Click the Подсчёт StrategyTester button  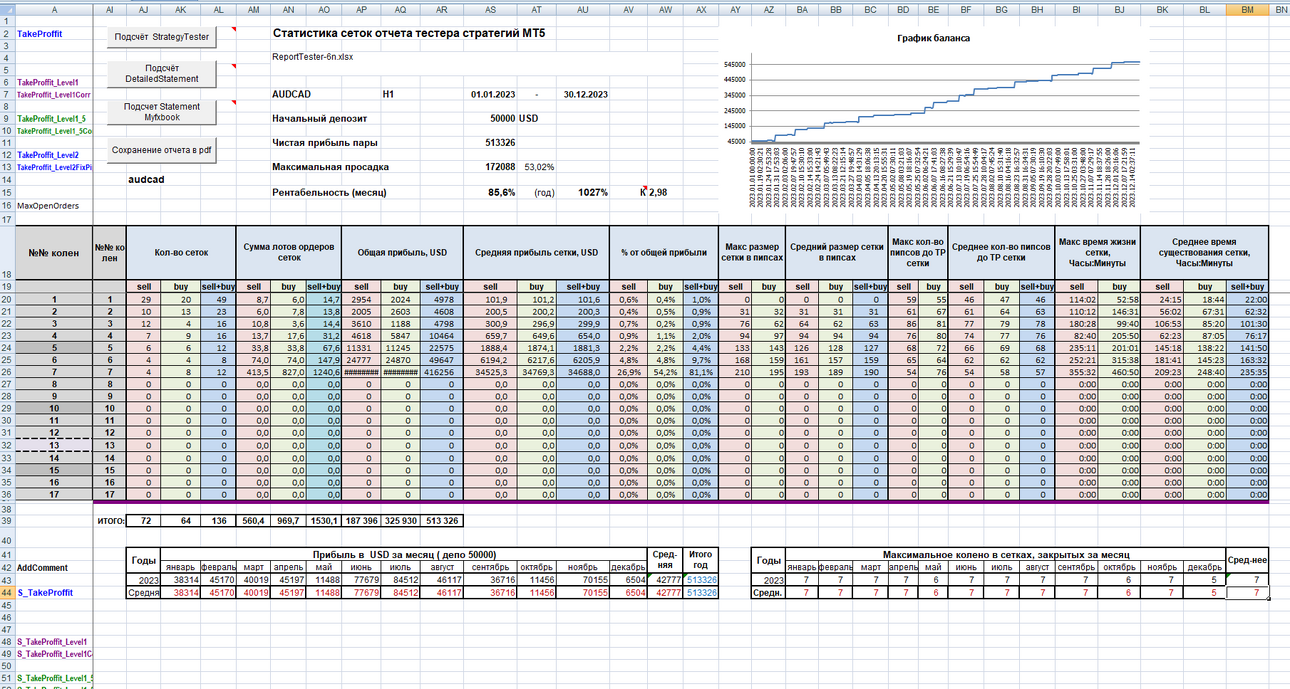click(162, 36)
